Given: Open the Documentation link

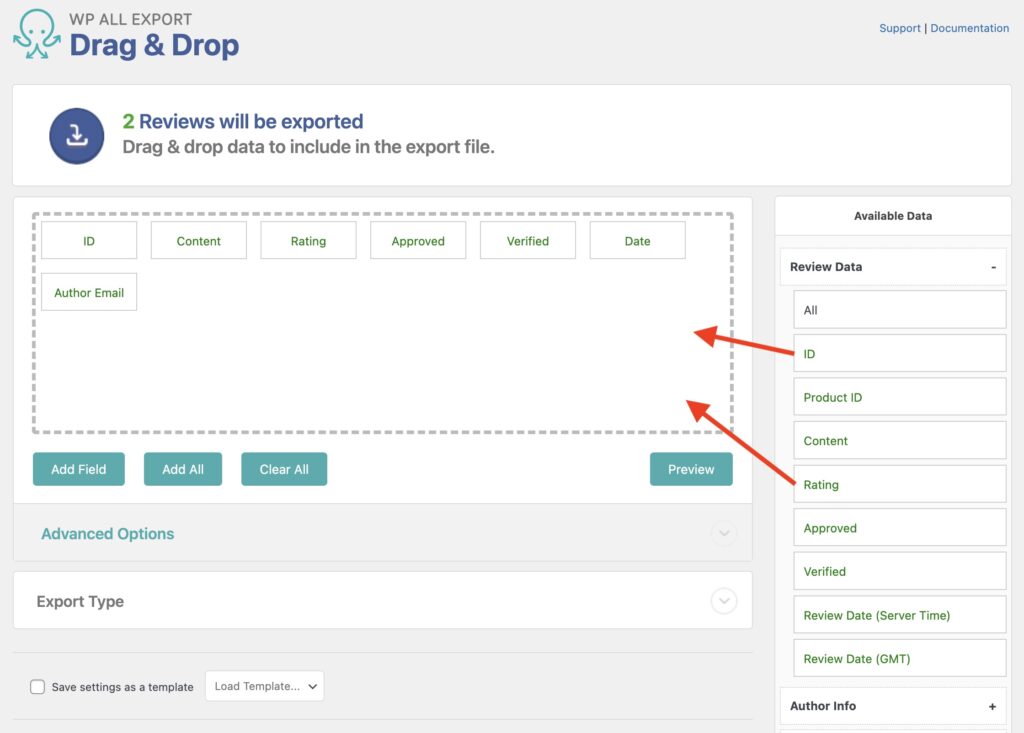Looking at the screenshot, I should 970,28.
